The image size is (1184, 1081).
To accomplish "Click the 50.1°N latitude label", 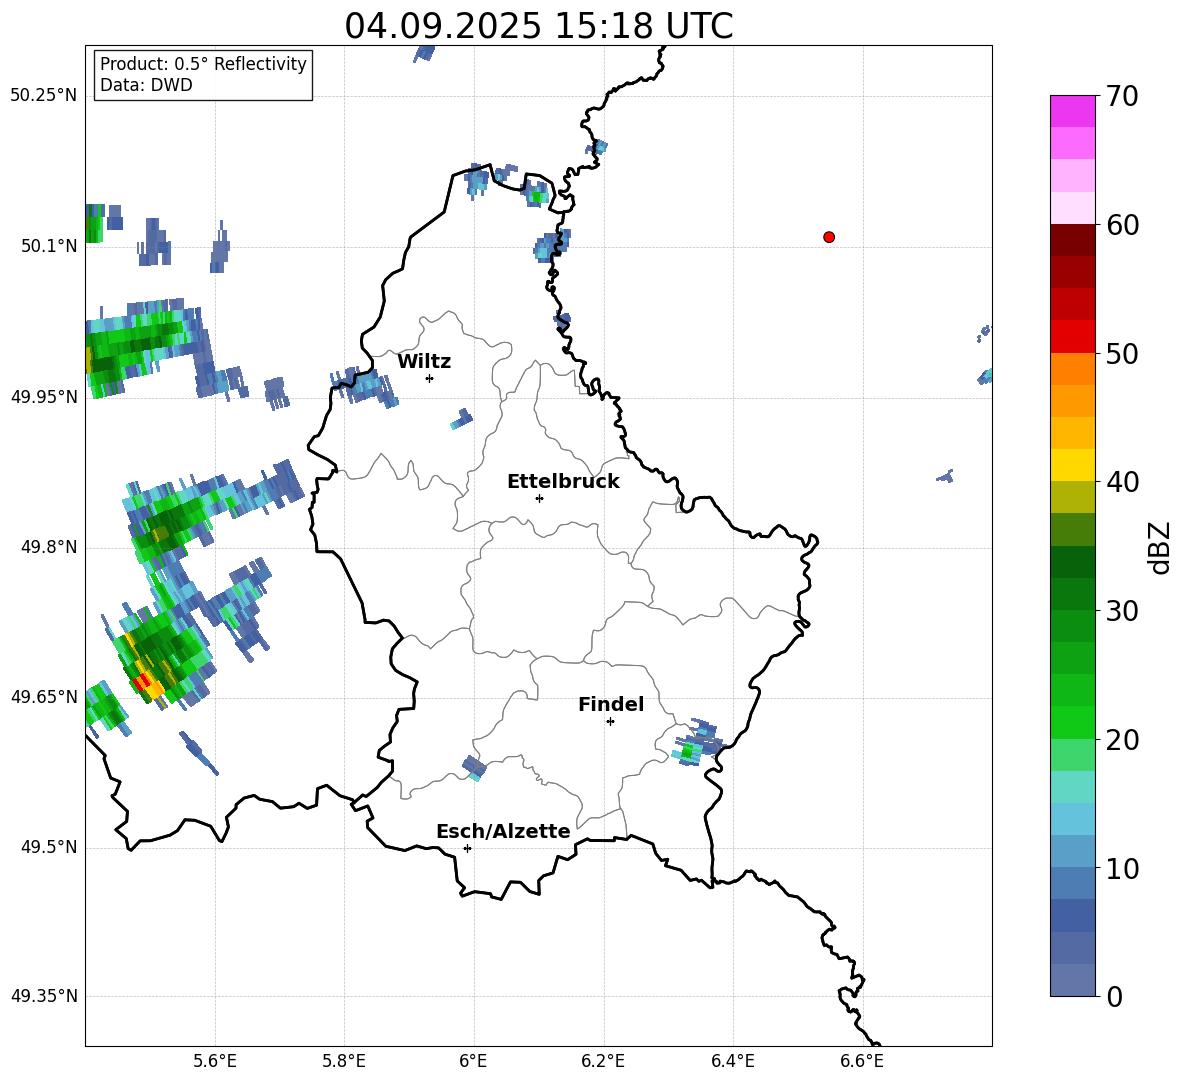I will point(49,246).
